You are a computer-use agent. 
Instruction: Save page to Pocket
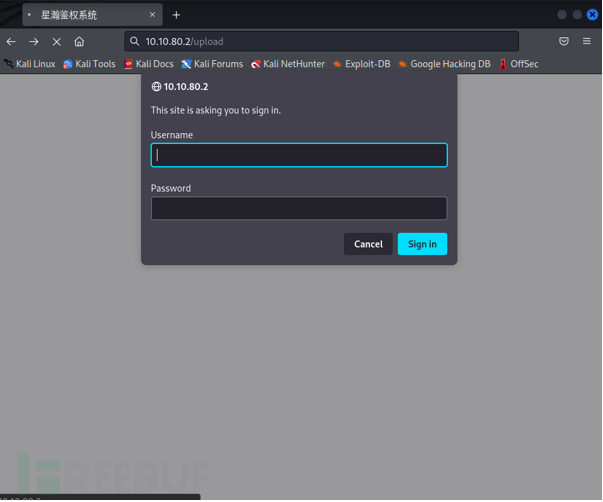tap(564, 41)
